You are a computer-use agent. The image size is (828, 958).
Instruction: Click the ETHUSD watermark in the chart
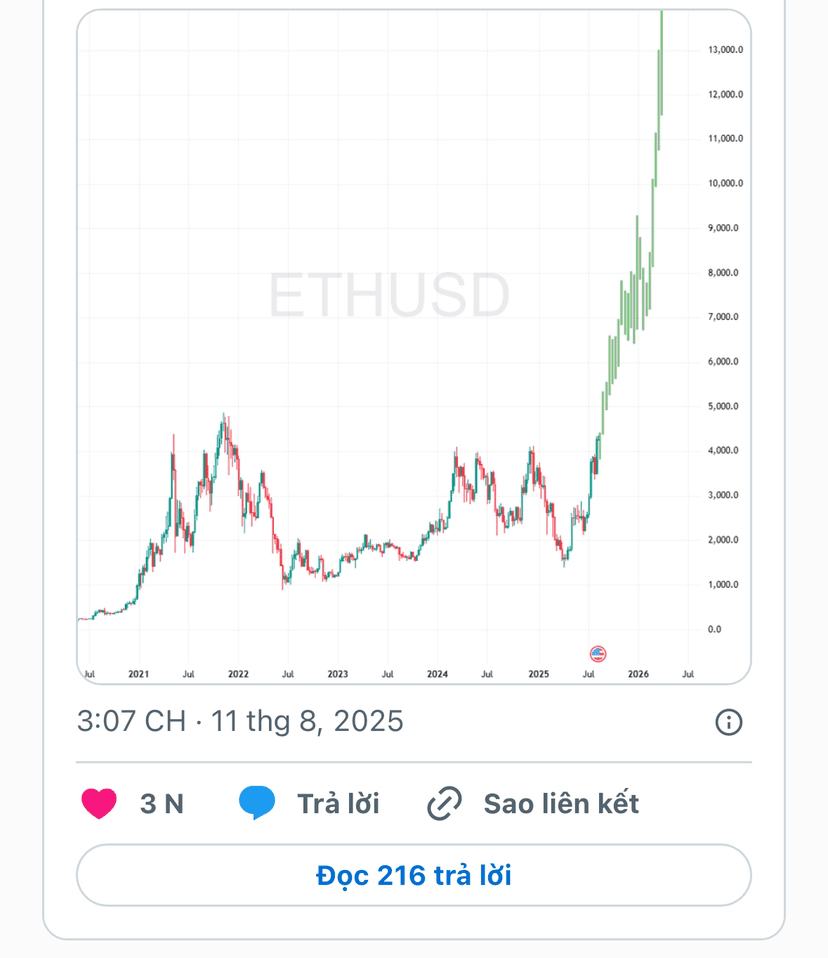click(x=389, y=296)
